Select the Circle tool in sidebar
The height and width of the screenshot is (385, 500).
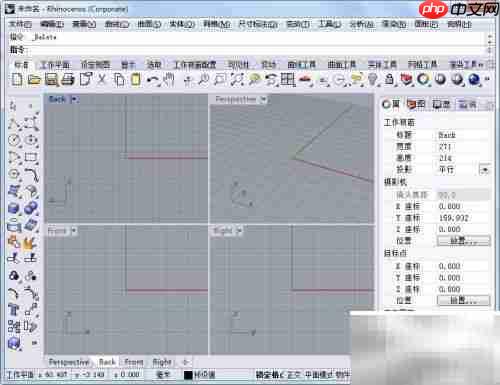(14, 140)
